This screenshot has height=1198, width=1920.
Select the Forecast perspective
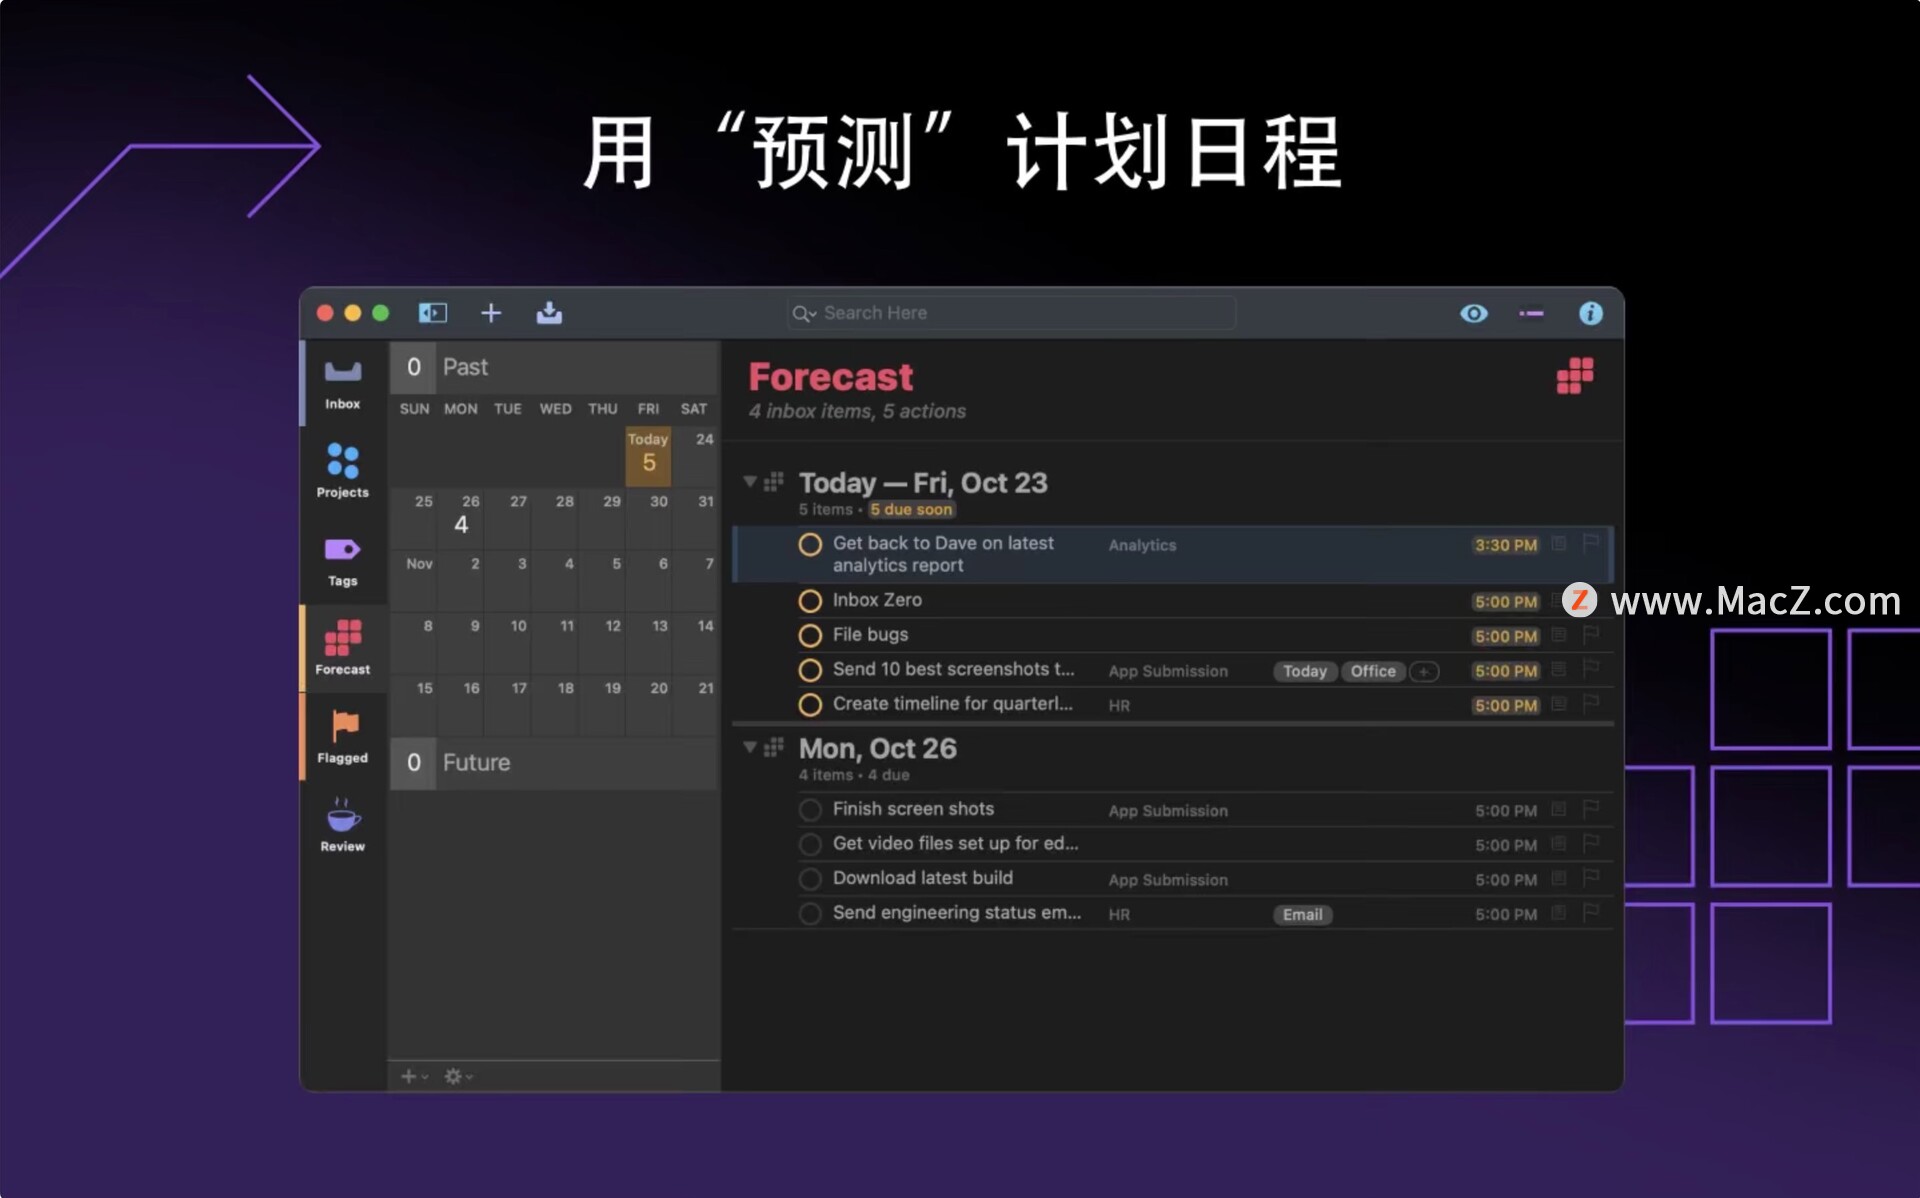[342, 648]
